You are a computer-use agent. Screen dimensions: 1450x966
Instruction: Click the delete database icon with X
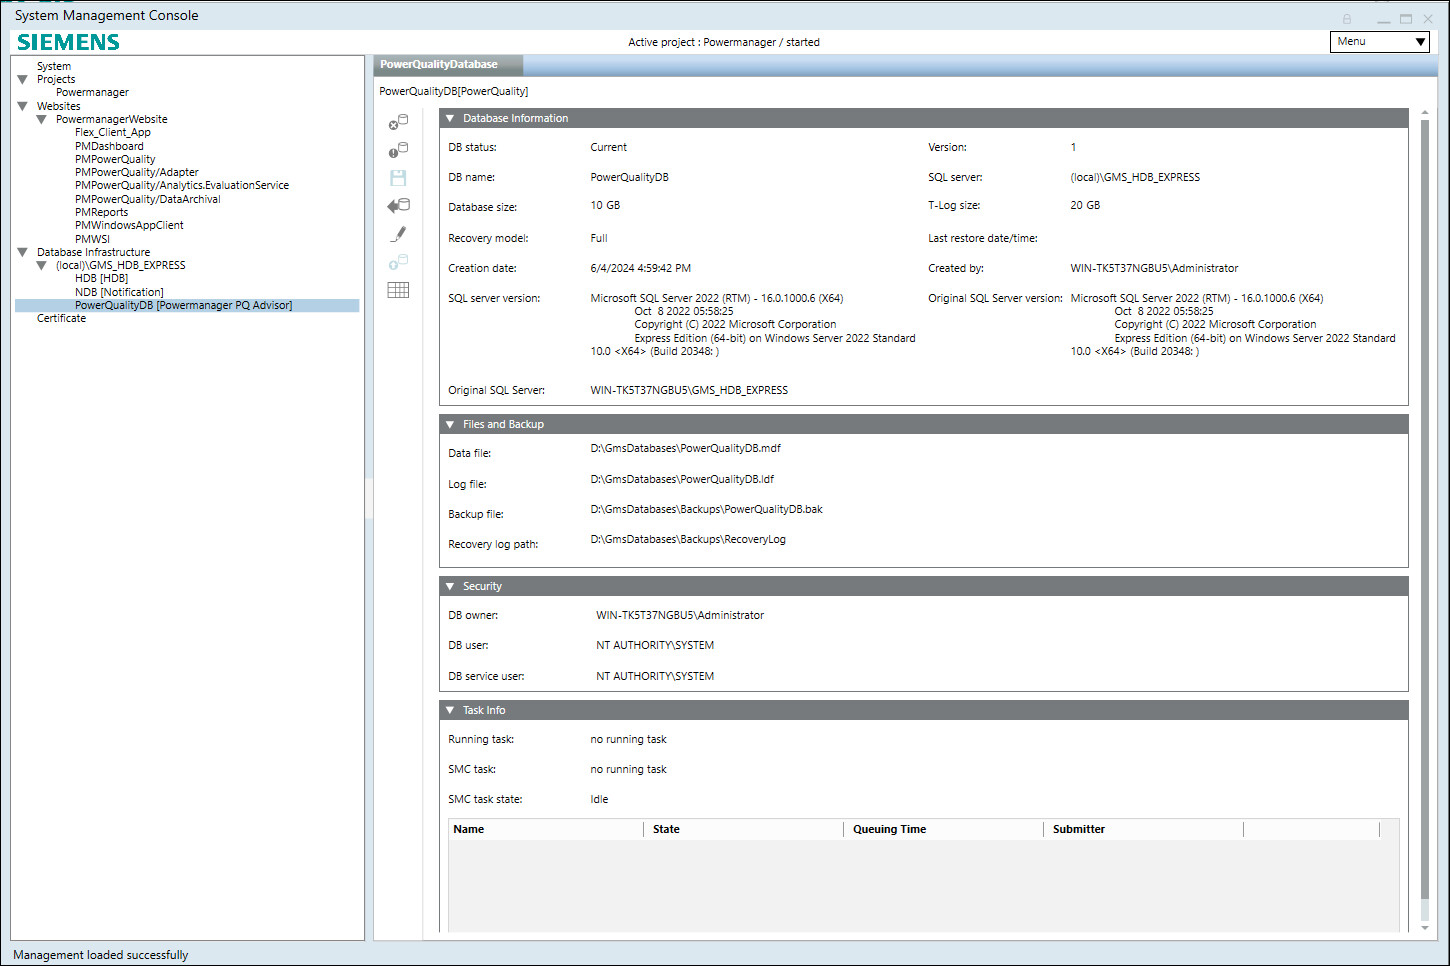coord(398,122)
